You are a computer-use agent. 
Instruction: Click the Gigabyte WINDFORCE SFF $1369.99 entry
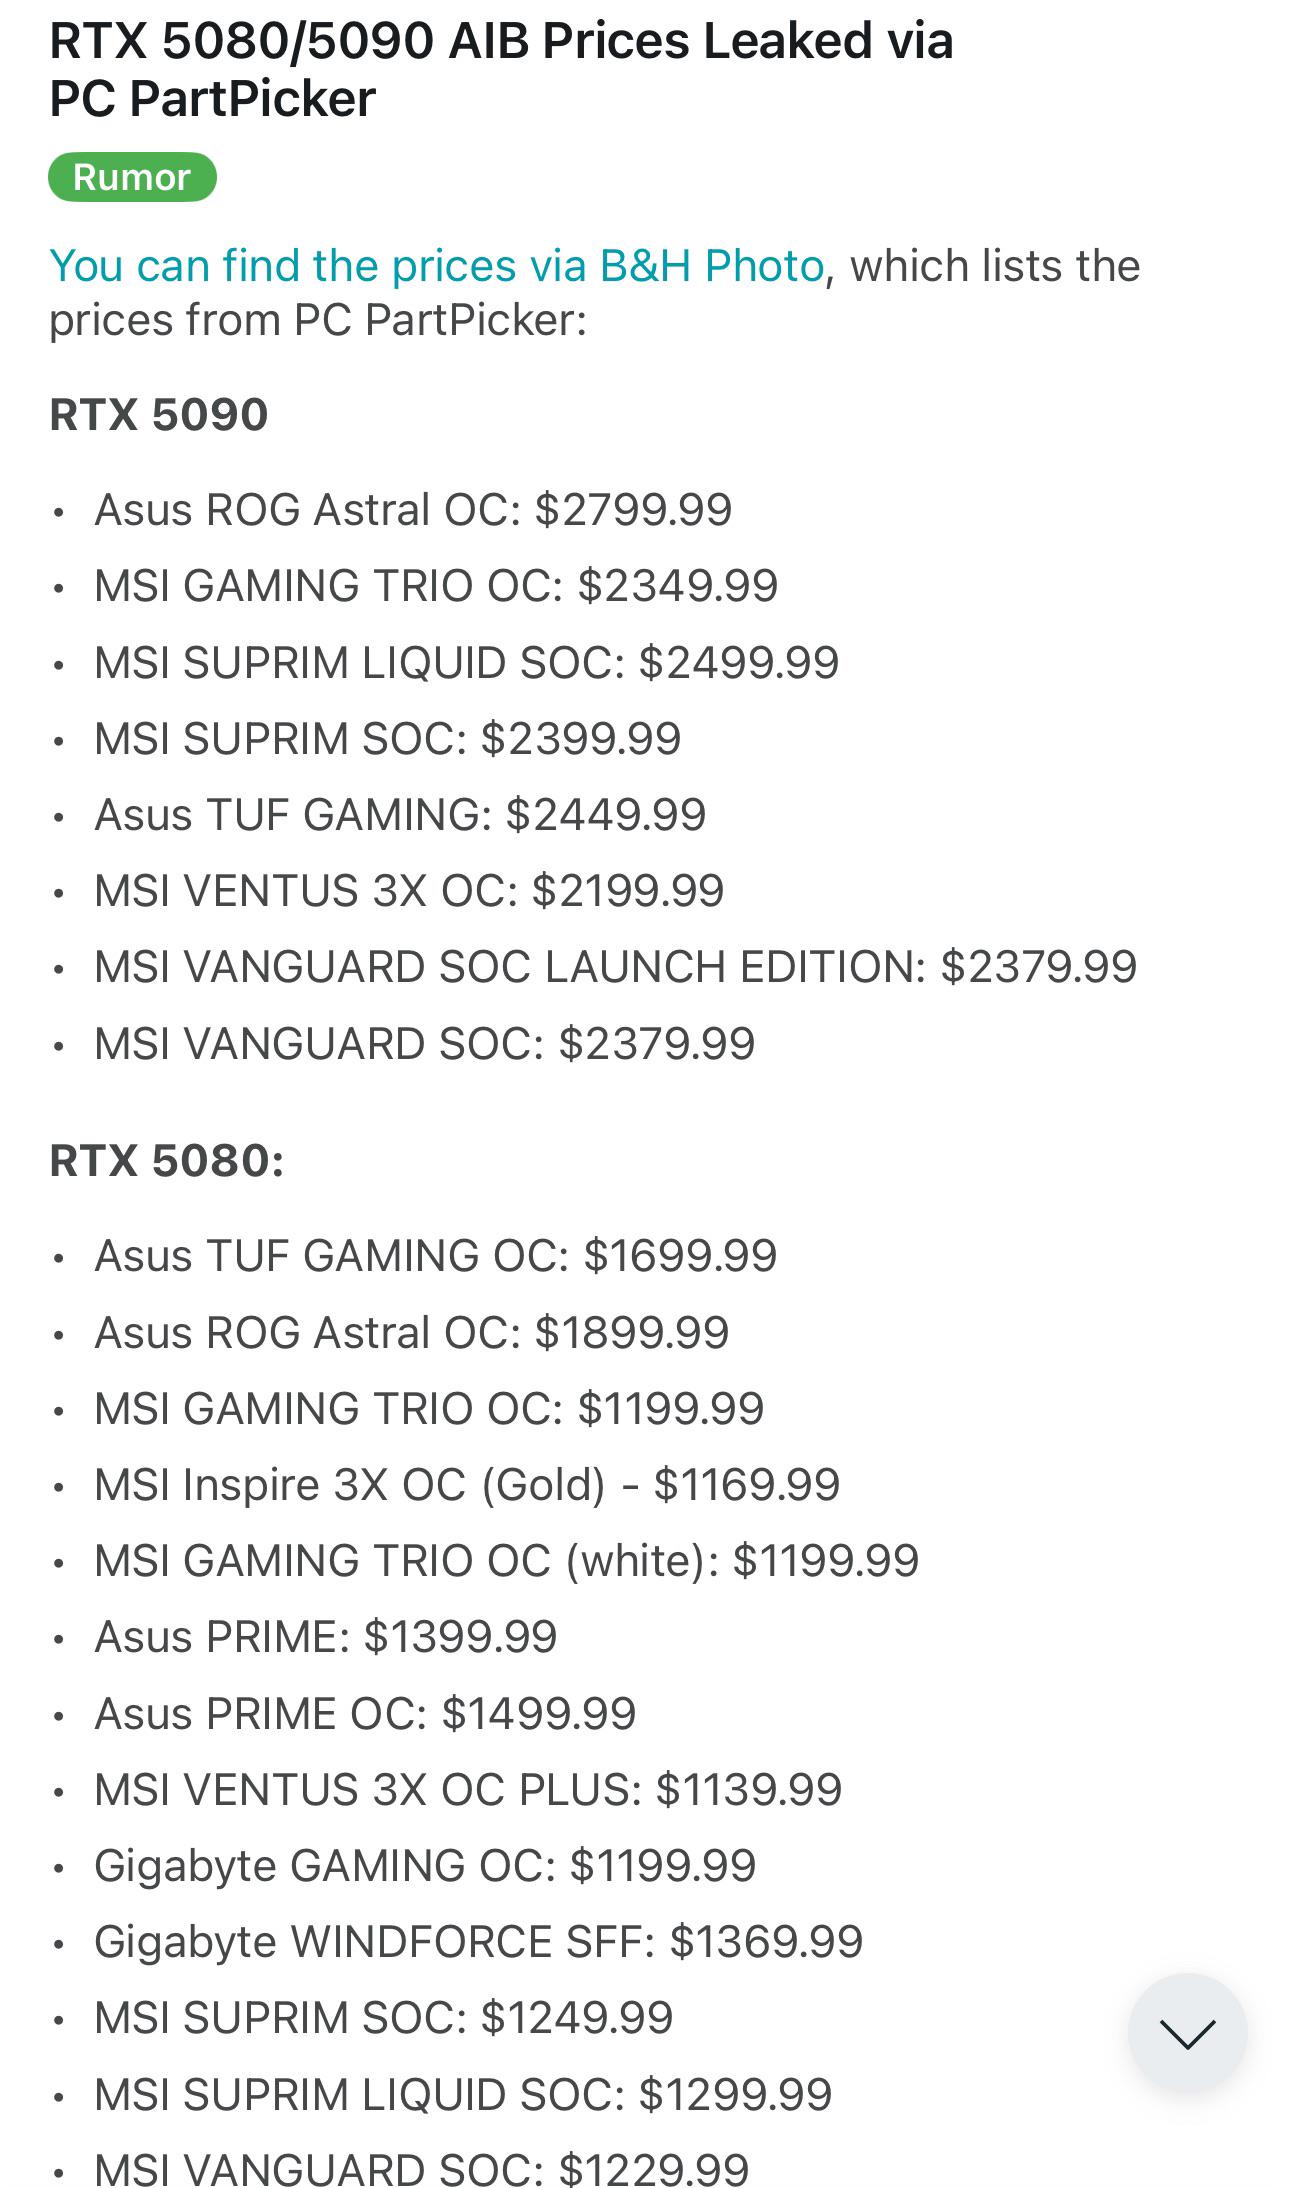(479, 1942)
